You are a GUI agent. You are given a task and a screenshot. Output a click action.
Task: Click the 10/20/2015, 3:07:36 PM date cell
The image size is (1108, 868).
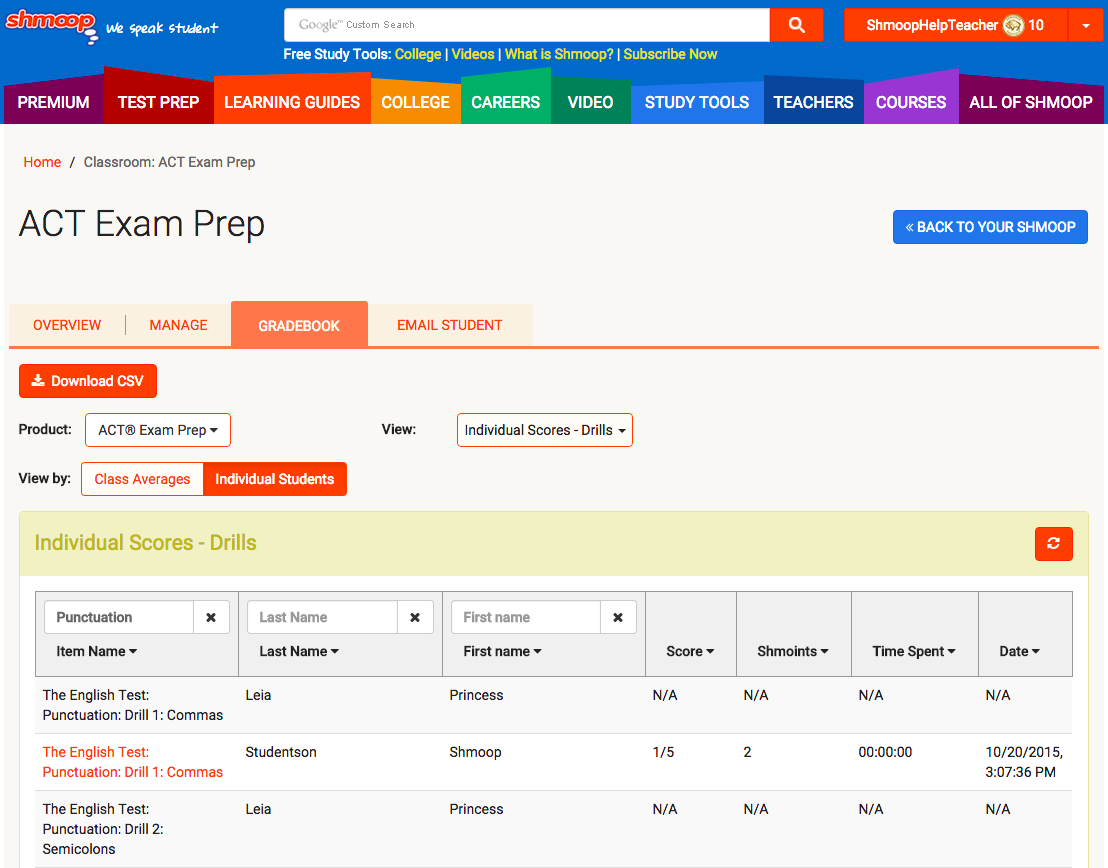[x=1024, y=762]
